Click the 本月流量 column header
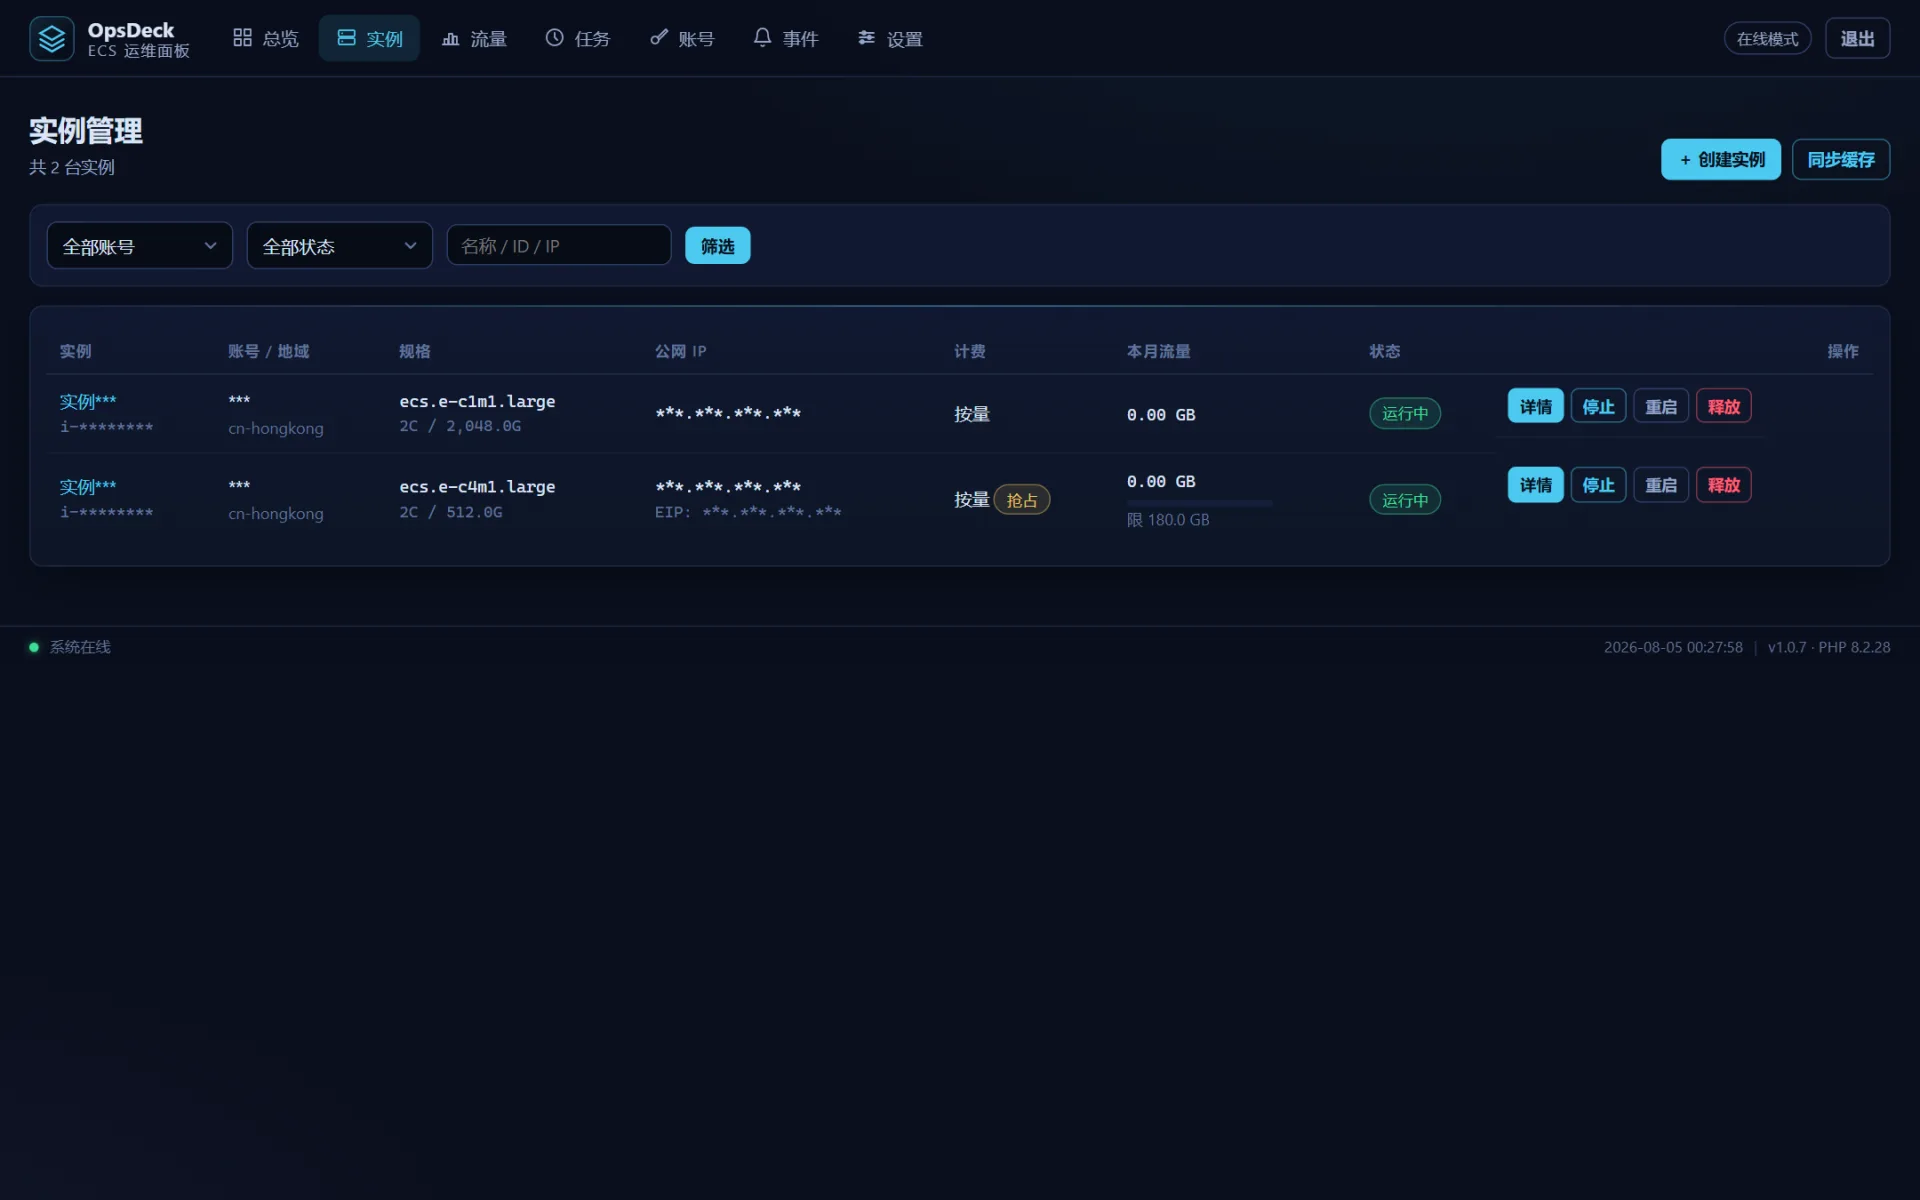Screen dimensions: 1920x1200 1159,351
